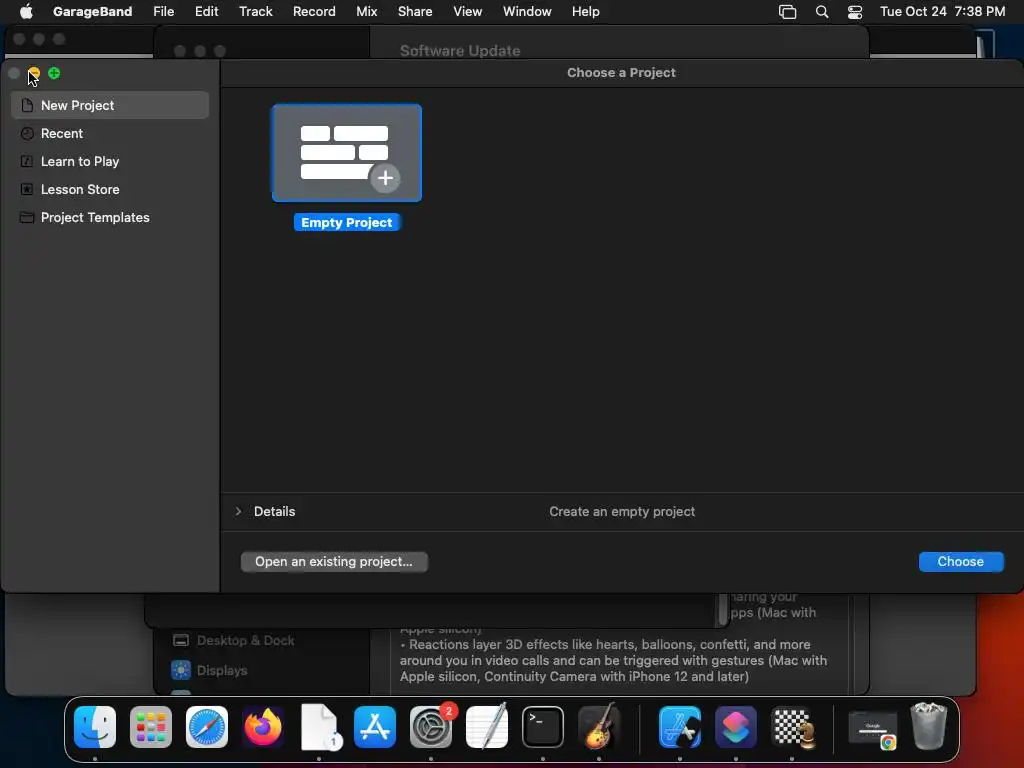Open the View menu
The image size is (1024, 768).
(x=468, y=12)
